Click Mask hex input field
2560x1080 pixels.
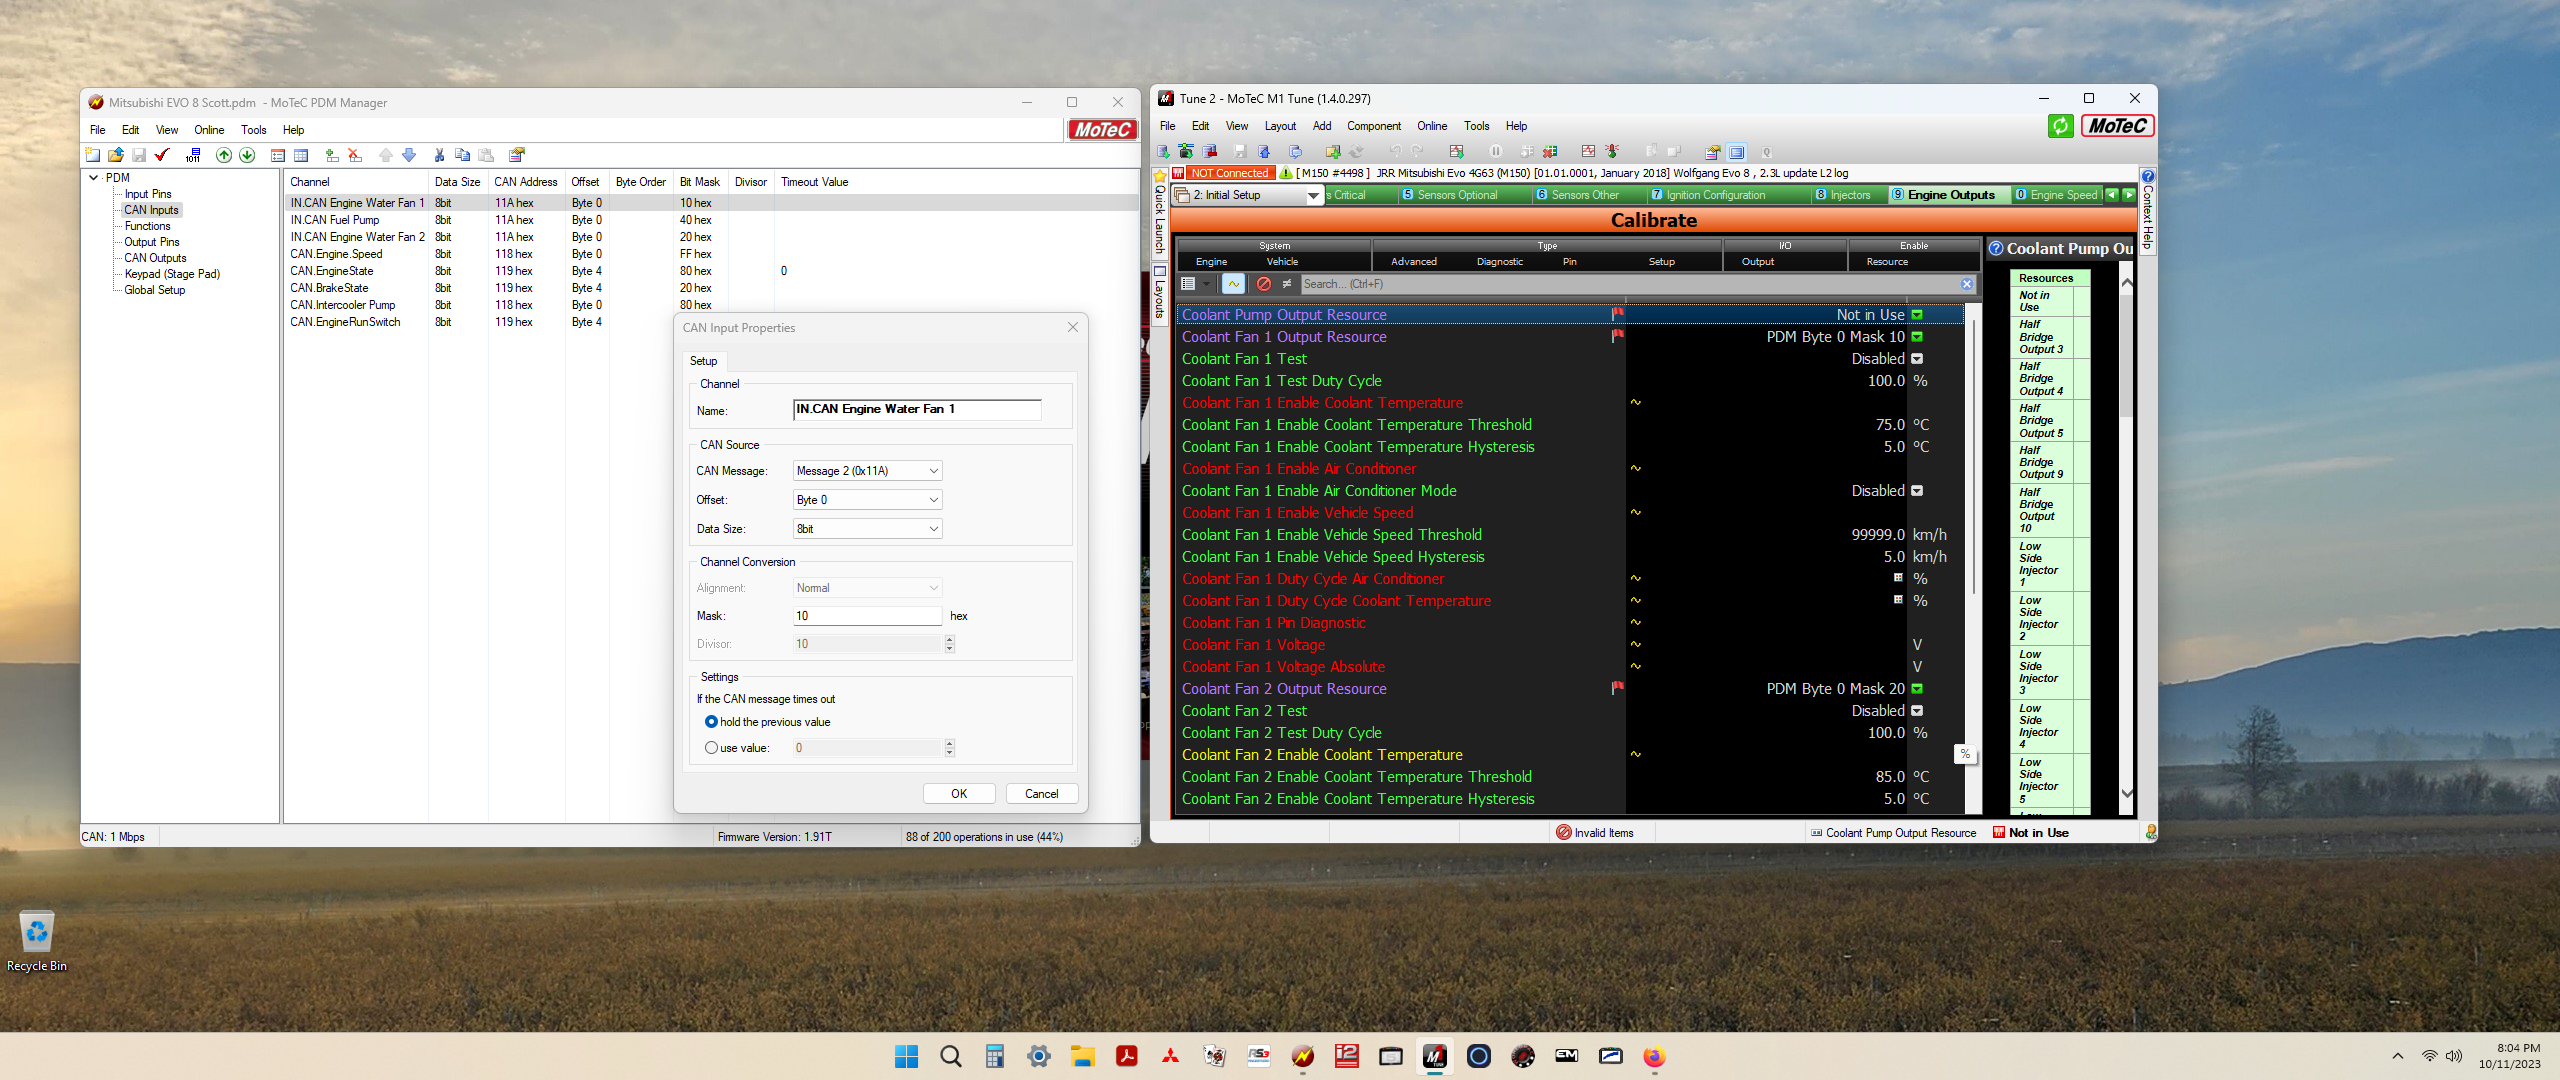pyautogui.click(x=867, y=616)
